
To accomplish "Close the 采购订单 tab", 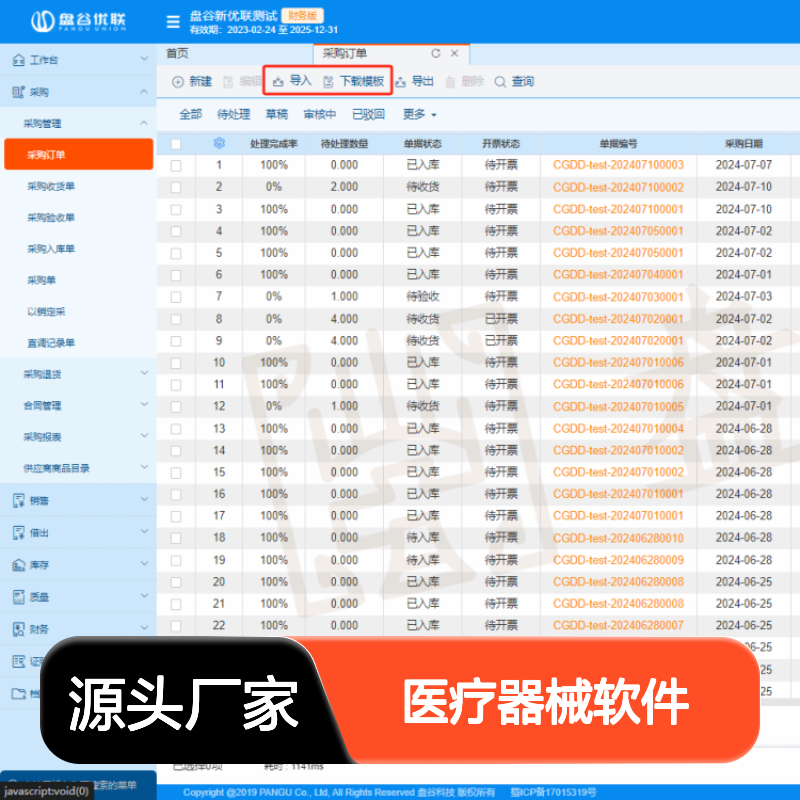I will (x=454, y=53).
